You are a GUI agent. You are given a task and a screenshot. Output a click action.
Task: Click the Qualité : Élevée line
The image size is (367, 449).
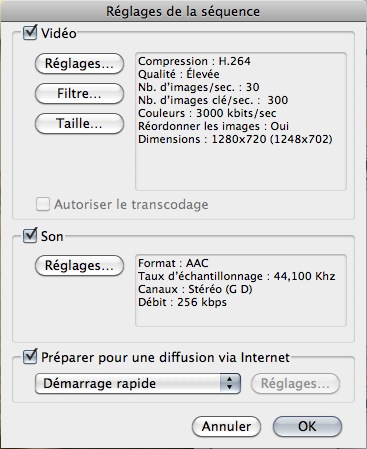pyautogui.click(x=179, y=74)
